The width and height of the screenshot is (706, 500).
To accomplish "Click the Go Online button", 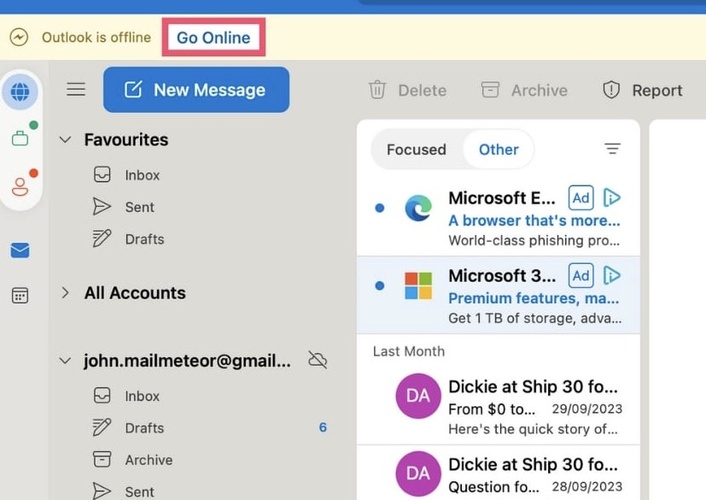I will [213, 37].
